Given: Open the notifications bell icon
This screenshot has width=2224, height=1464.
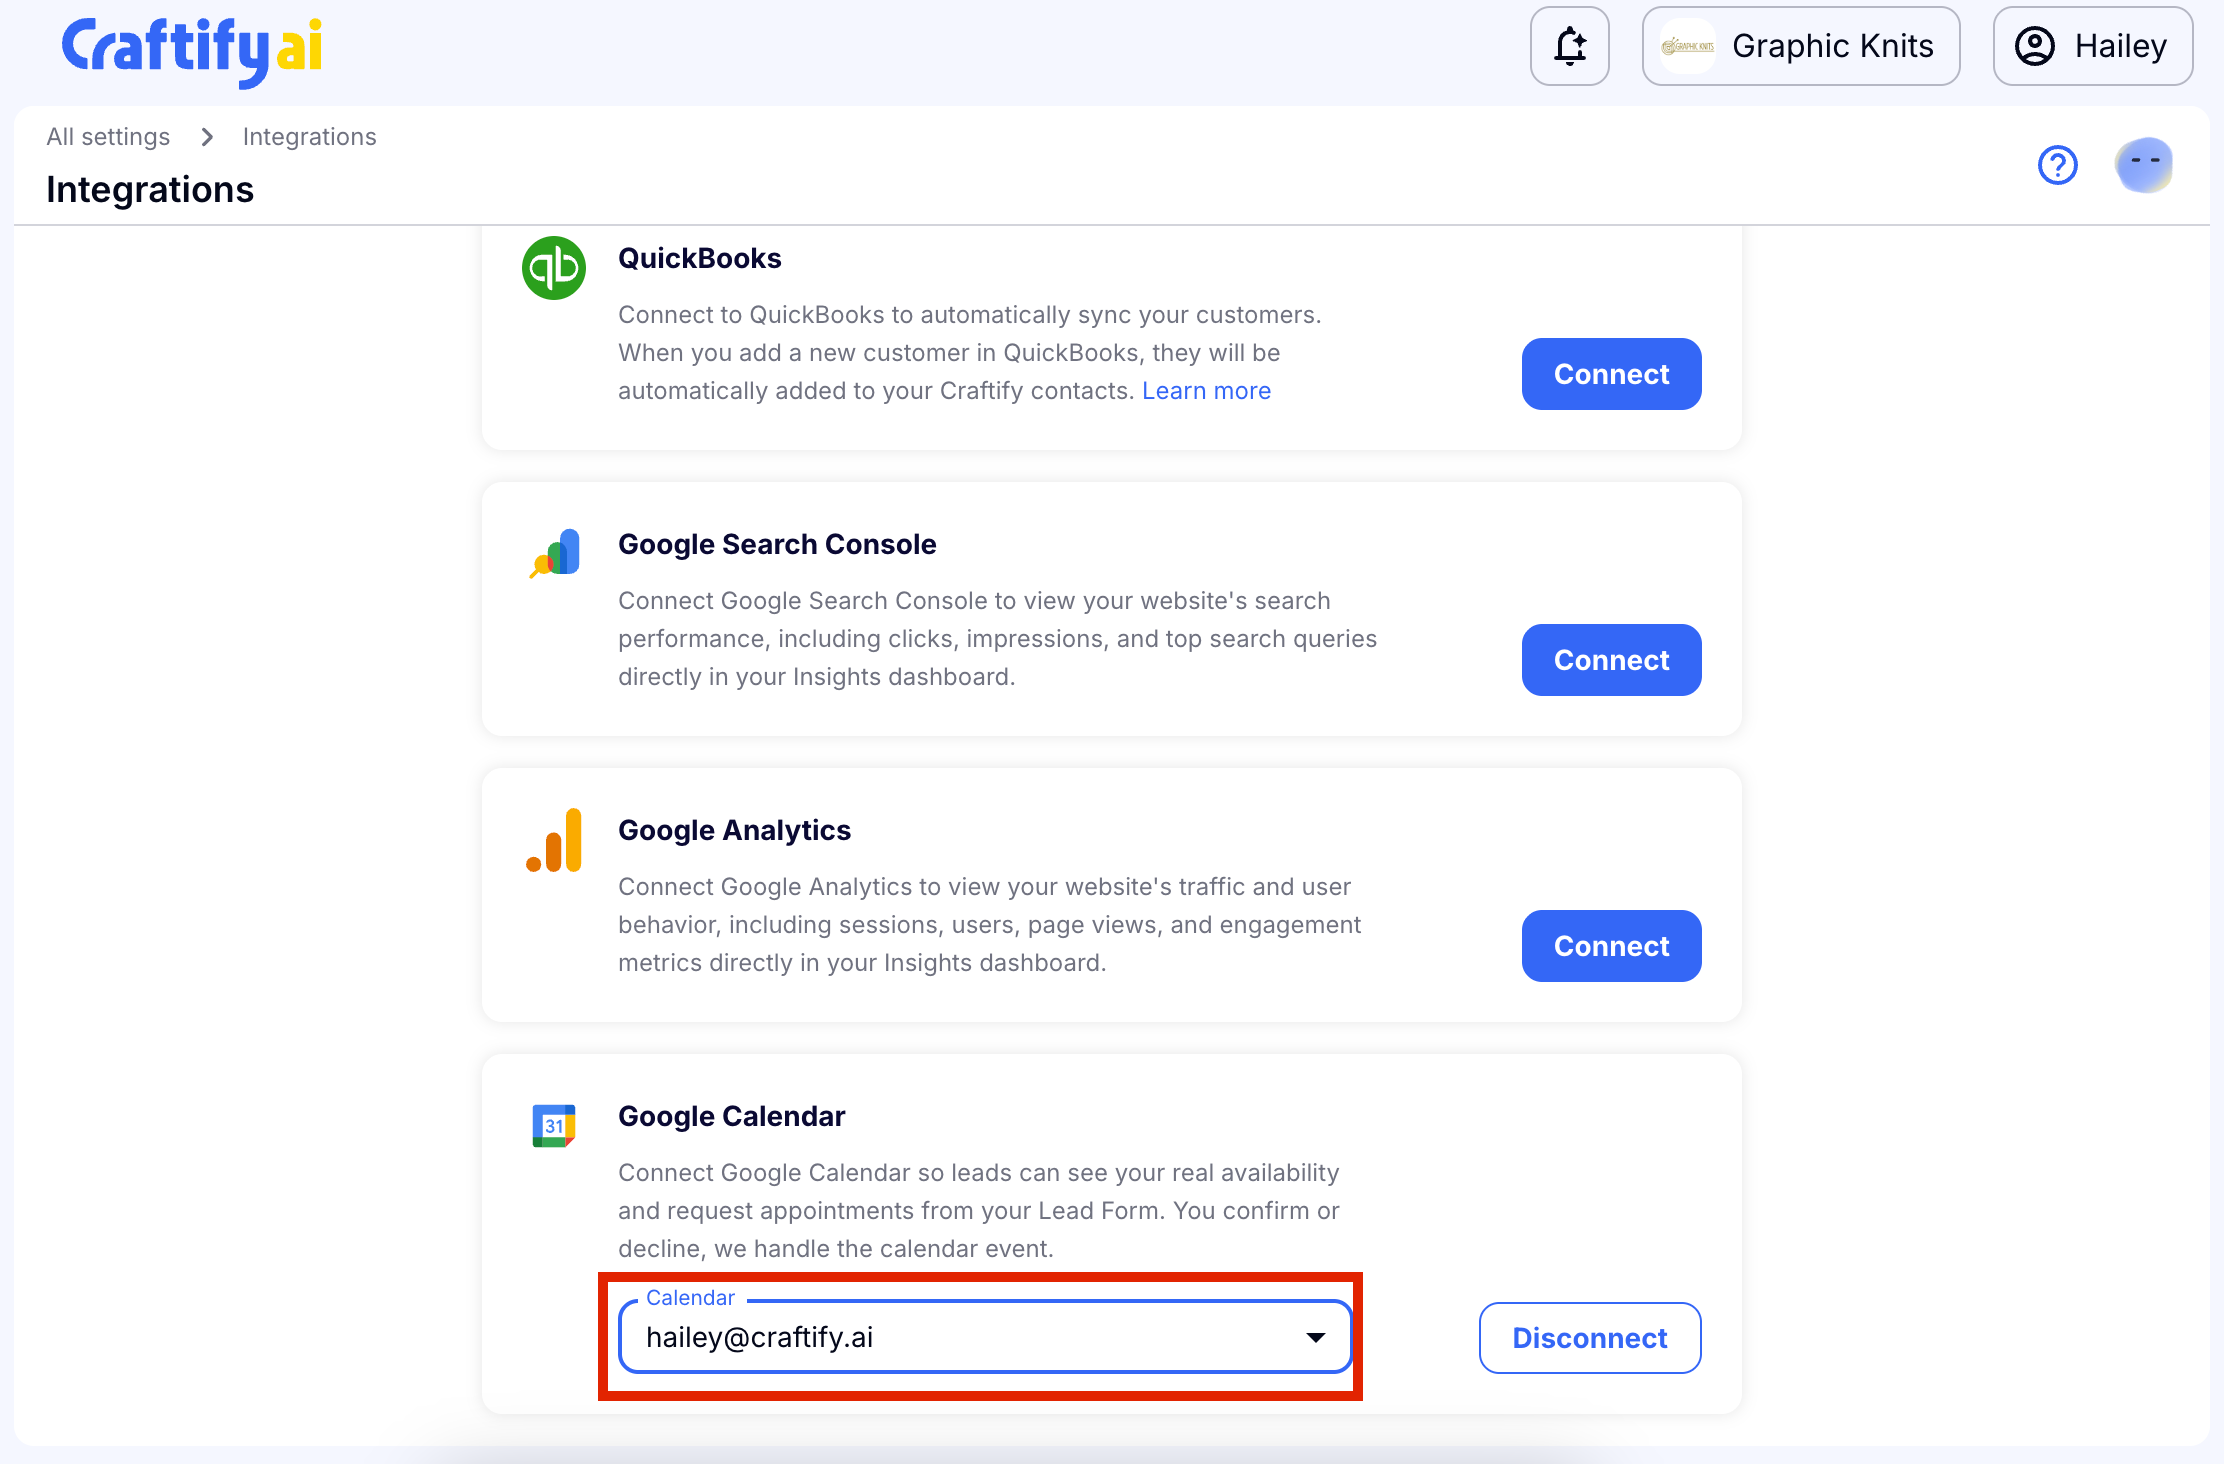Looking at the screenshot, I should tap(1569, 46).
